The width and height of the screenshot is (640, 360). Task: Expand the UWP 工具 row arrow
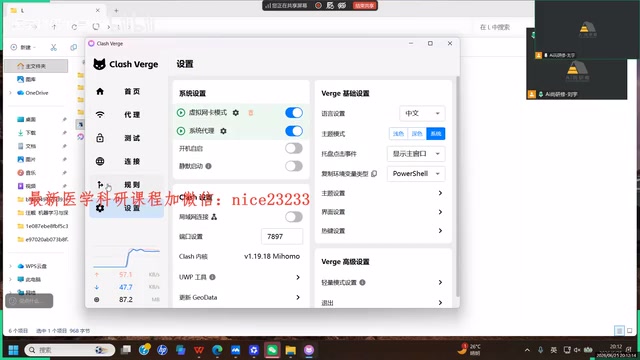coord(298,277)
